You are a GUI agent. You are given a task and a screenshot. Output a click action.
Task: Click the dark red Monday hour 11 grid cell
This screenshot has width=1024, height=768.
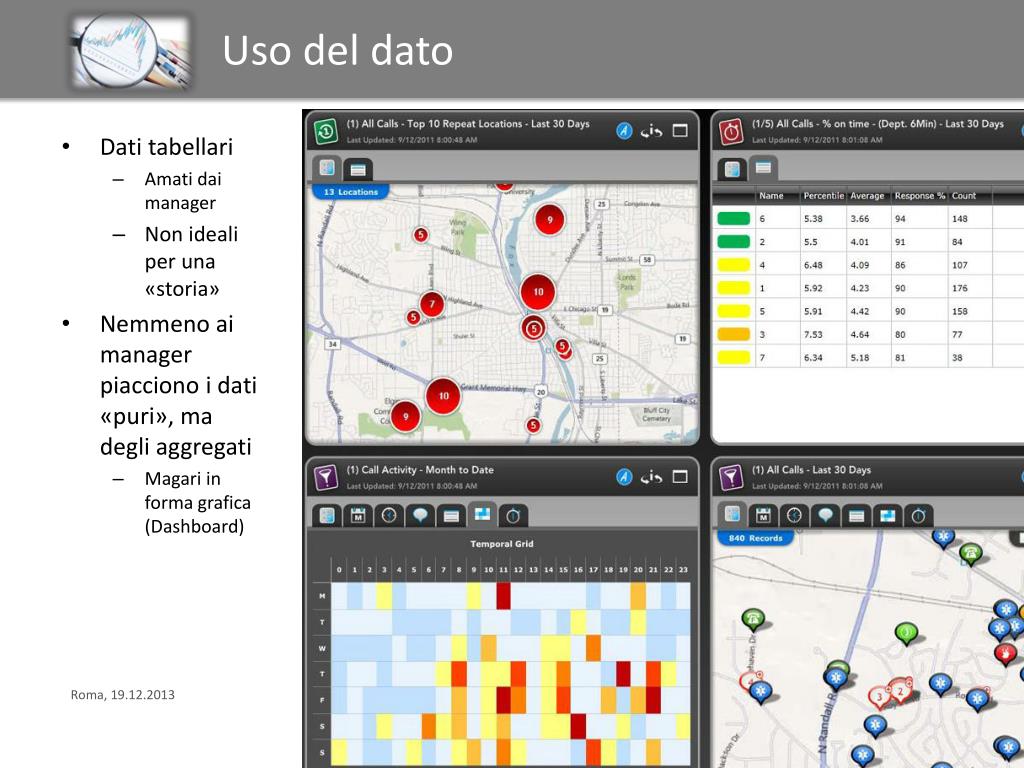pos(504,596)
